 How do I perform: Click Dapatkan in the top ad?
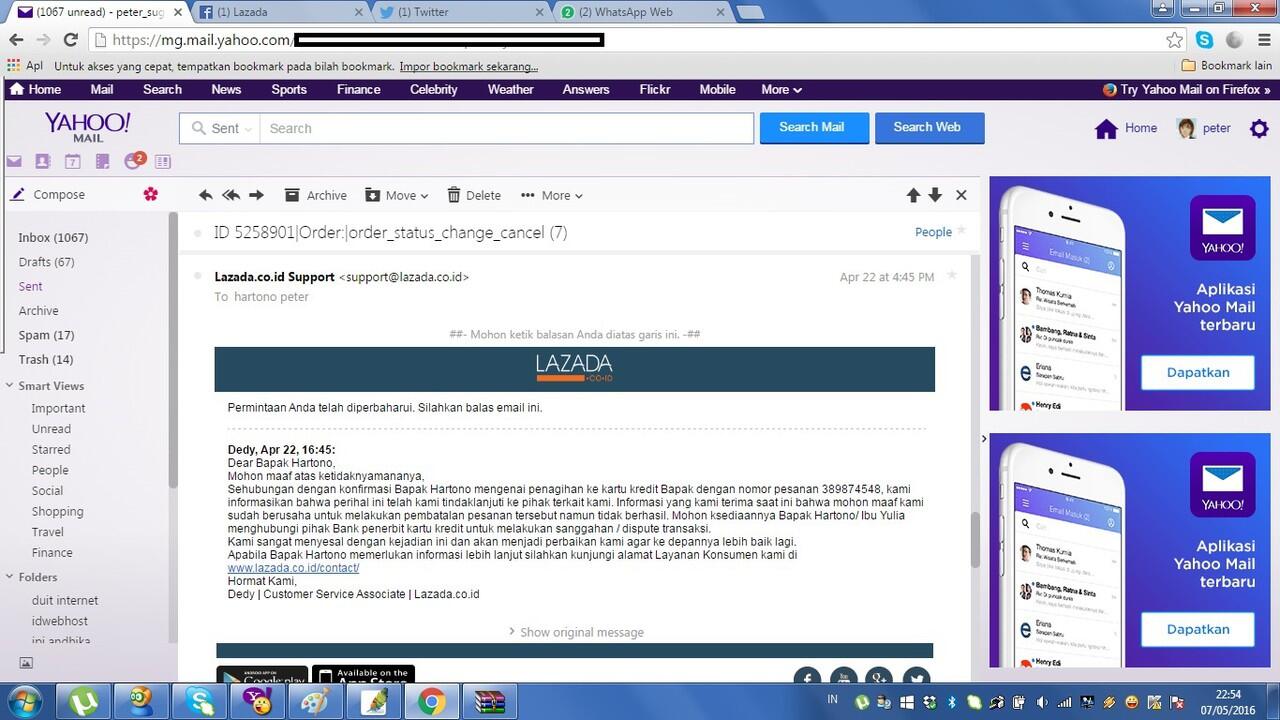[1198, 372]
